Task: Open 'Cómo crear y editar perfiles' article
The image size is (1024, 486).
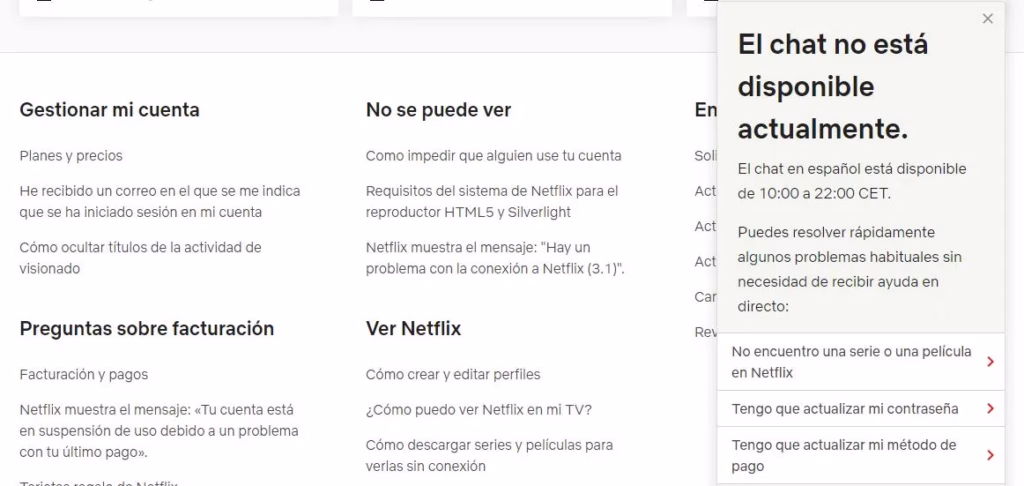Action: click(x=453, y=374)
